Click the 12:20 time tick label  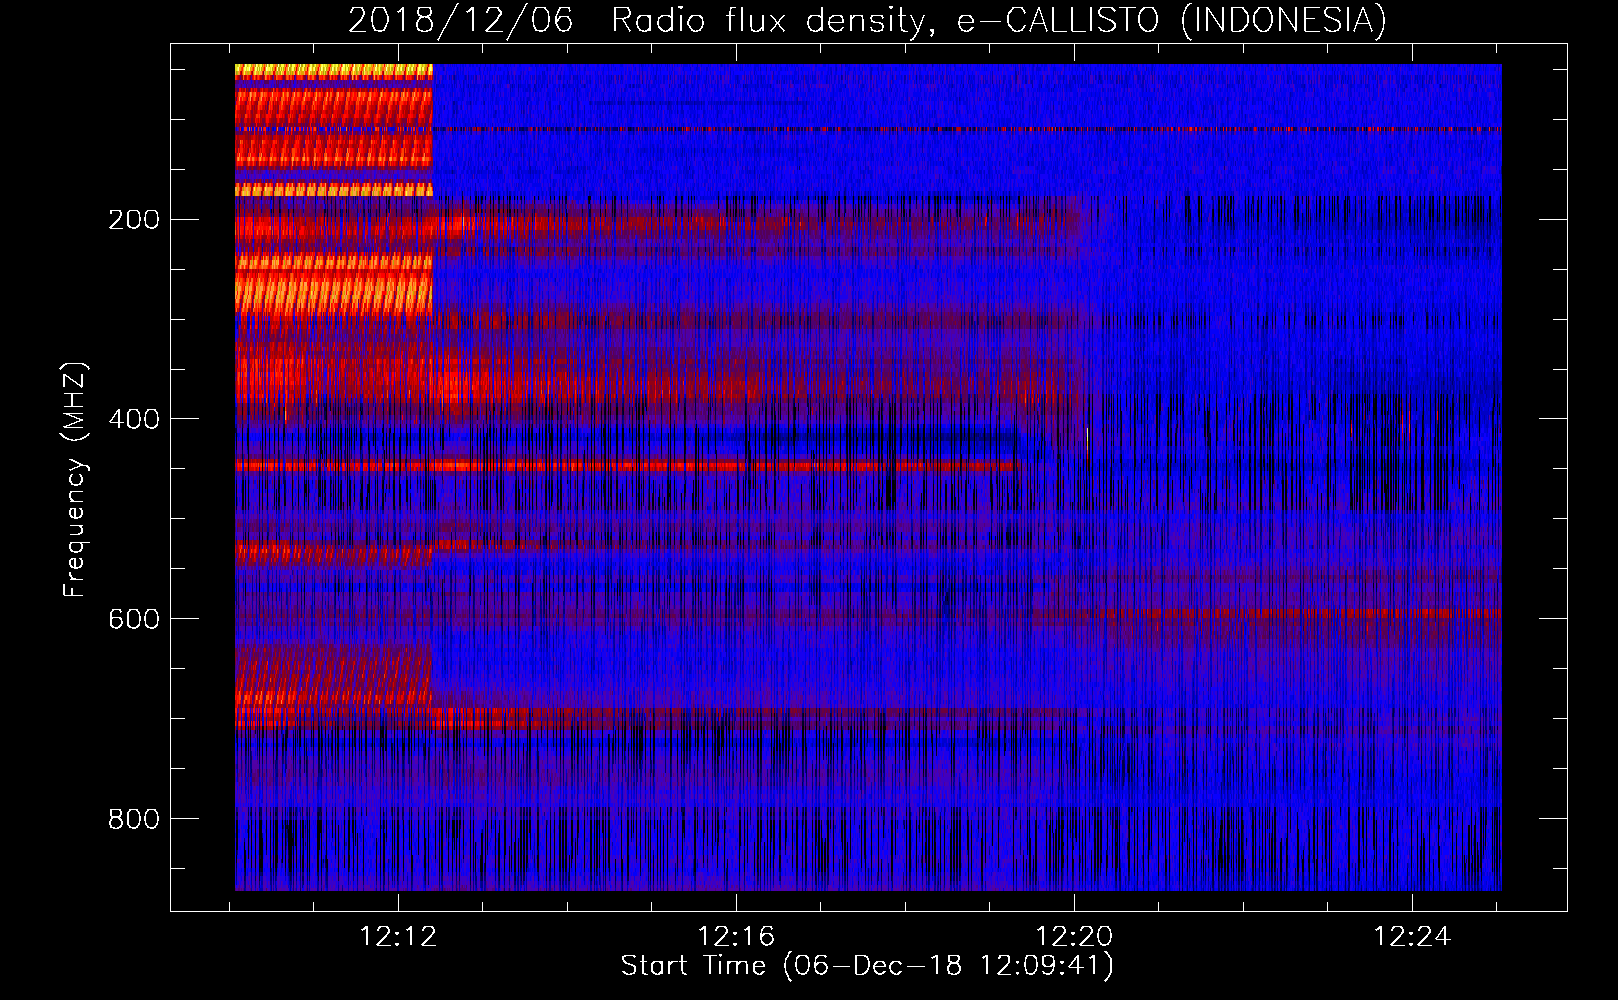pyautogui.click(x=1074, y=937)
